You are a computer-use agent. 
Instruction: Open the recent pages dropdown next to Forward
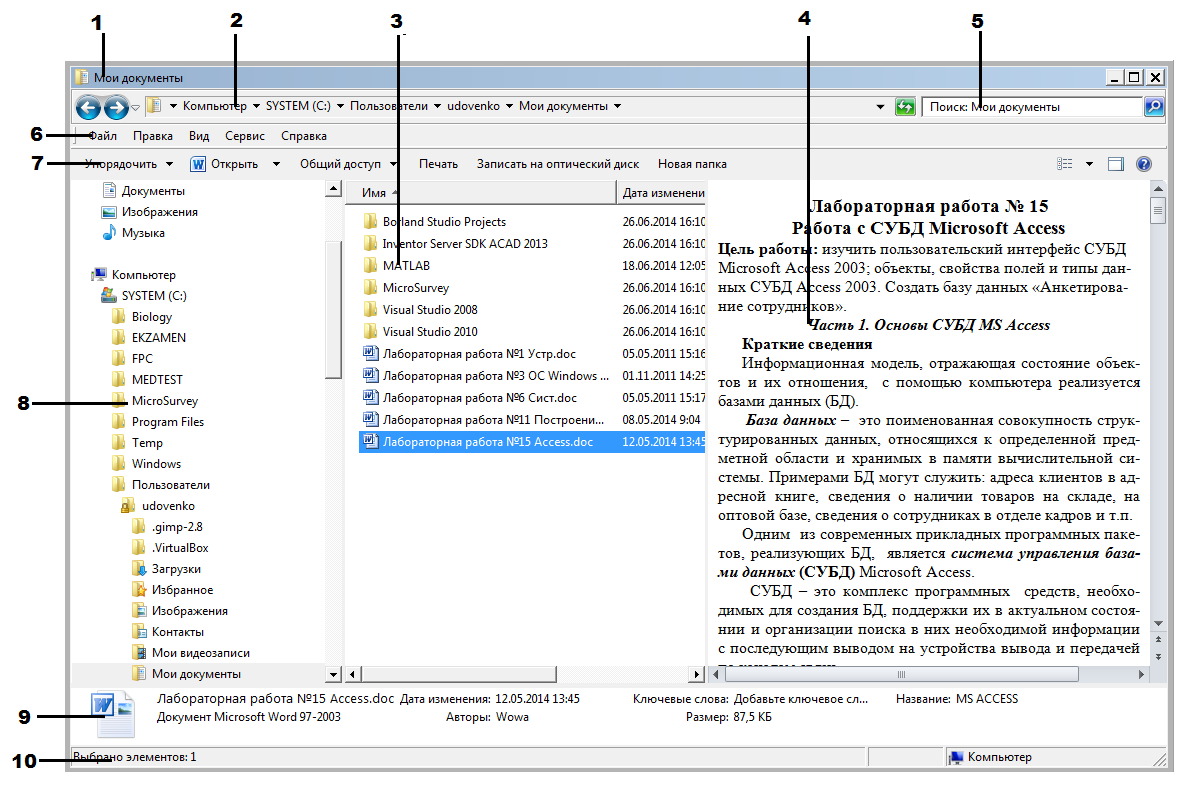[x=136, y=107]
